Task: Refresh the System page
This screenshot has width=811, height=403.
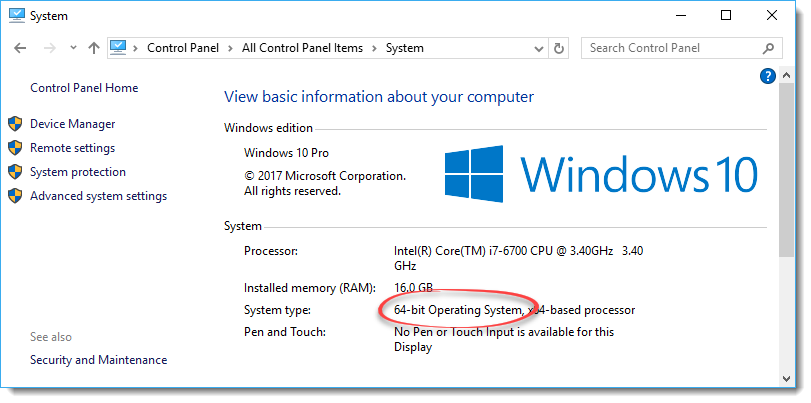Action: click(x=559, y=49)
